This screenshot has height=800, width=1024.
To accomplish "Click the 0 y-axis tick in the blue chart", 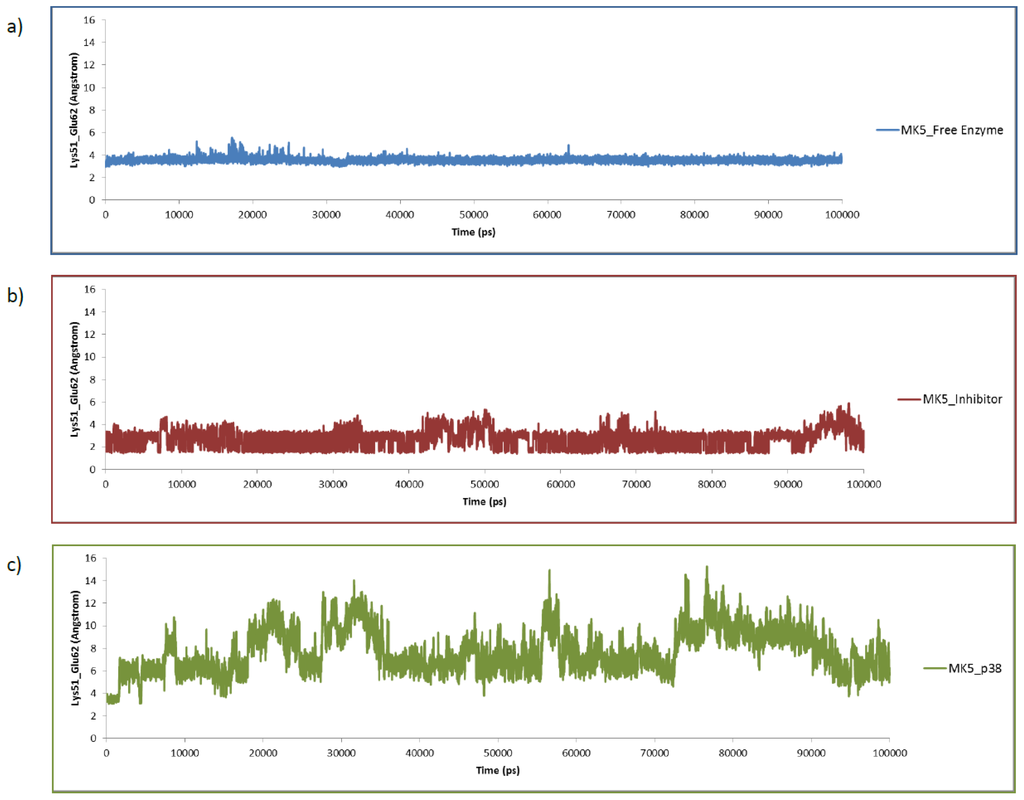I will [x=92, y=199].
